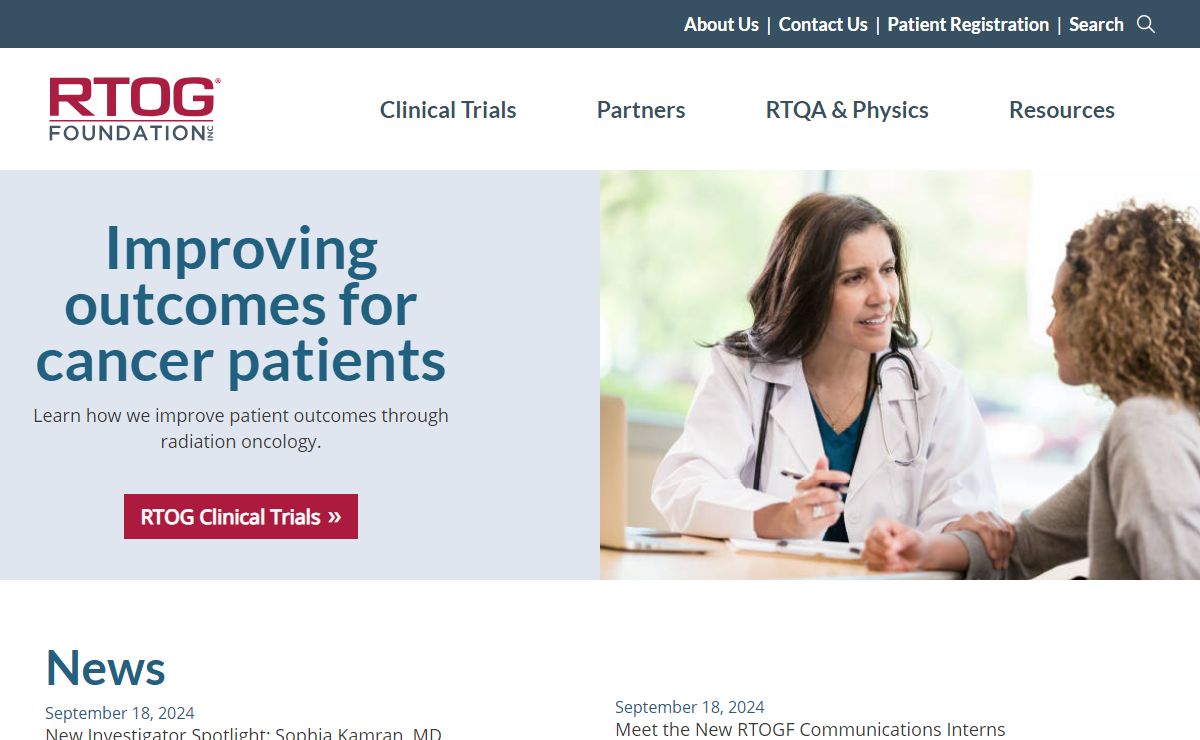The image size is (1200, 740).
Task: Click the right September 18, 2024 date
Action: (690, 707)
